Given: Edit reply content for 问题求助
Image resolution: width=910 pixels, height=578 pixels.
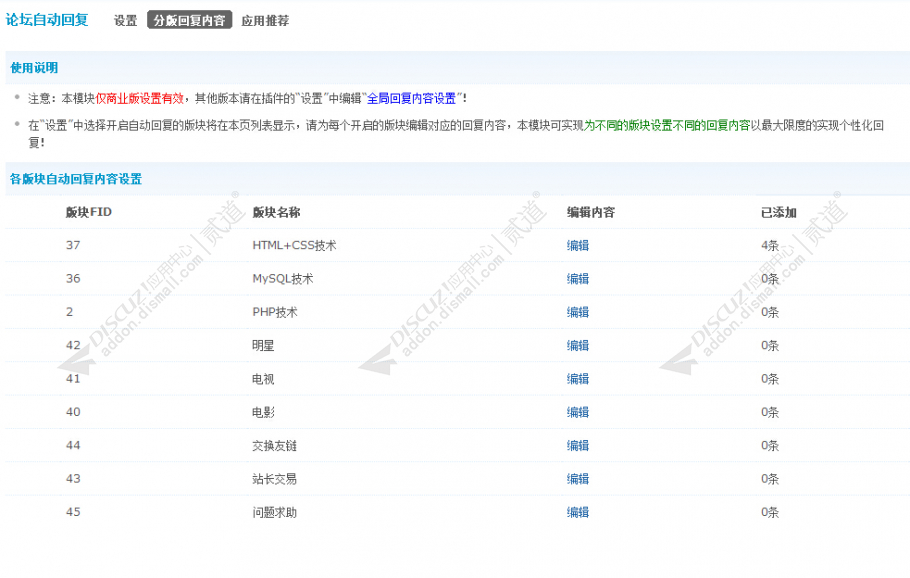Looking at the screenshot, I should tap(577, 512).
